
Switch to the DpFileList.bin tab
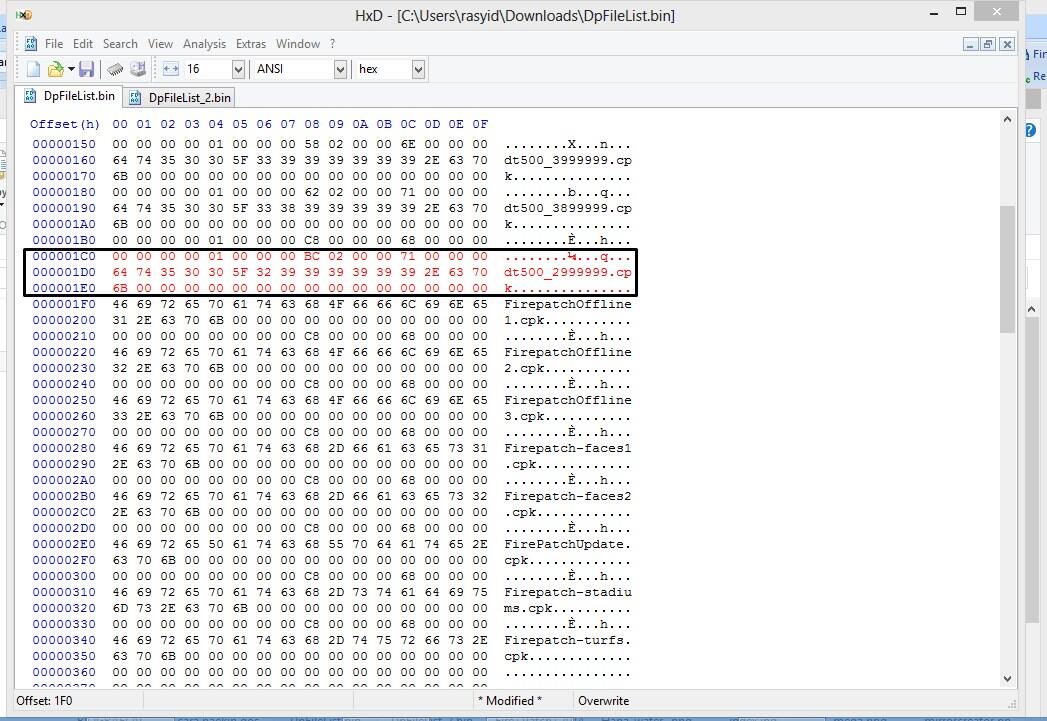tap(69, 95)
